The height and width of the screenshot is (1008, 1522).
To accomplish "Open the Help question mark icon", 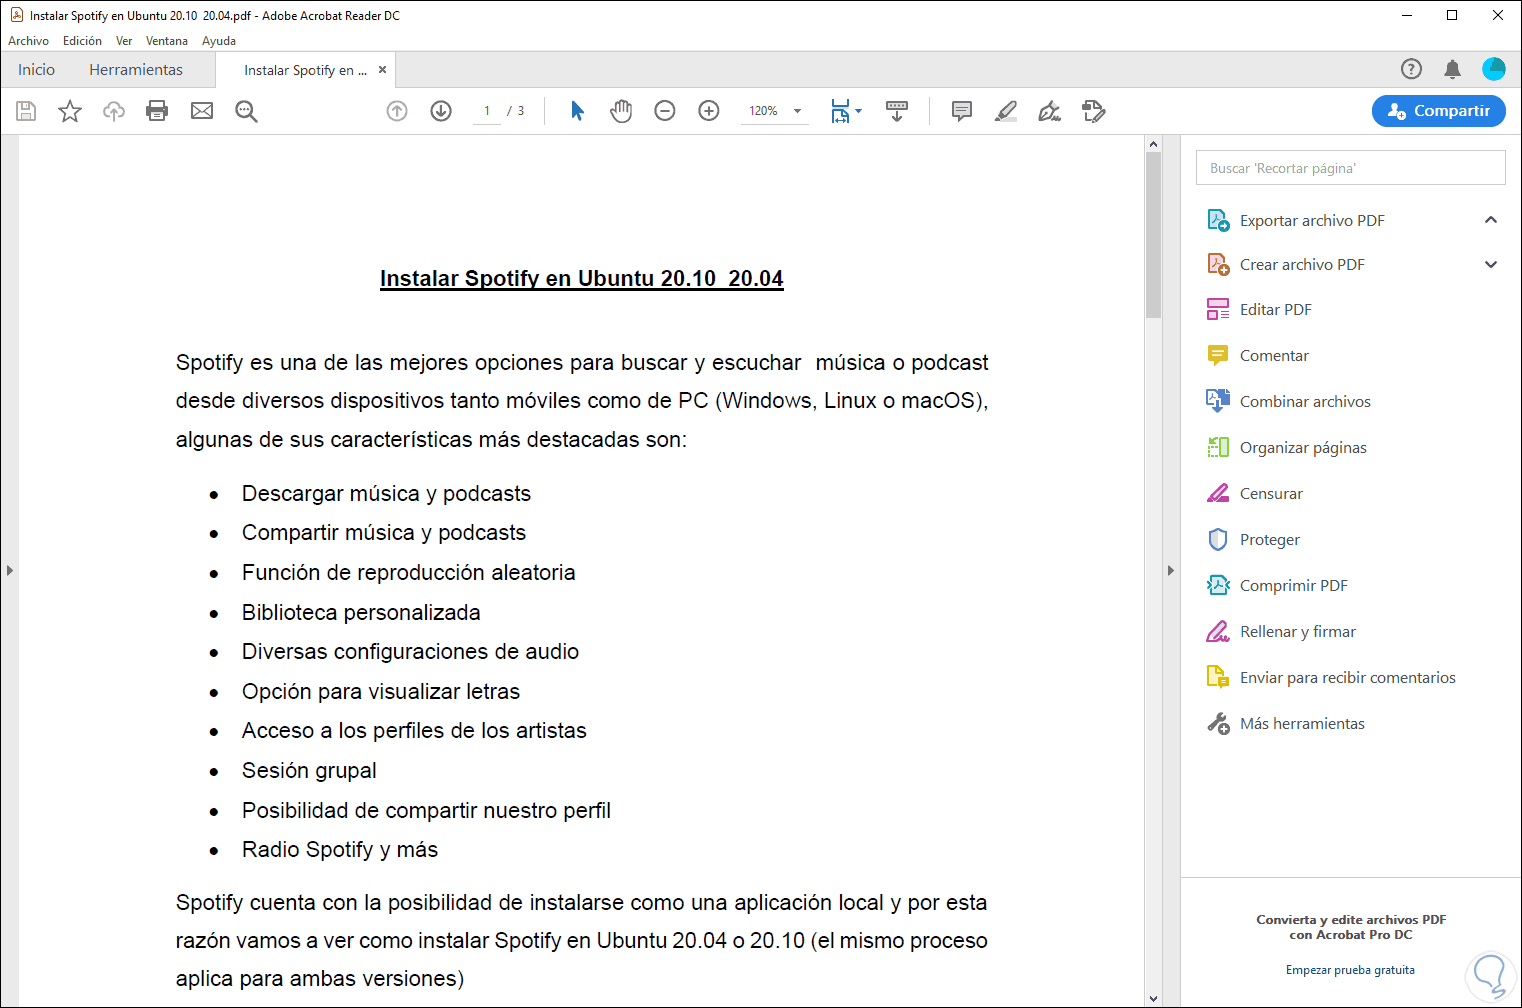I will pos(1411,69).
